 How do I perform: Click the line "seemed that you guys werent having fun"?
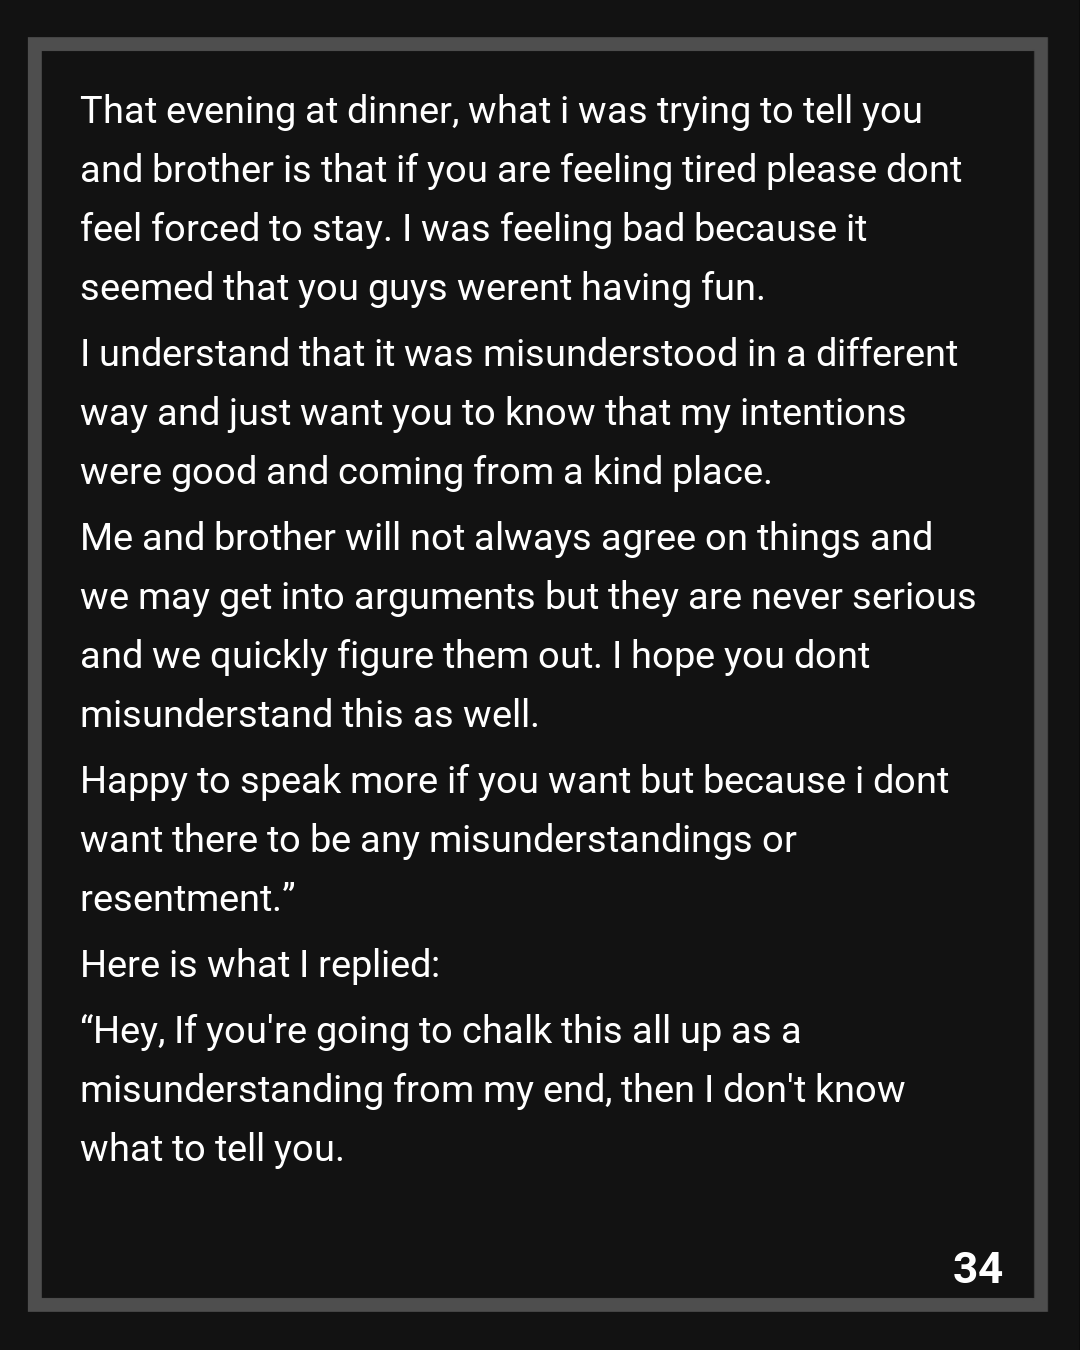pyautogui.click(x=422, y=288)
